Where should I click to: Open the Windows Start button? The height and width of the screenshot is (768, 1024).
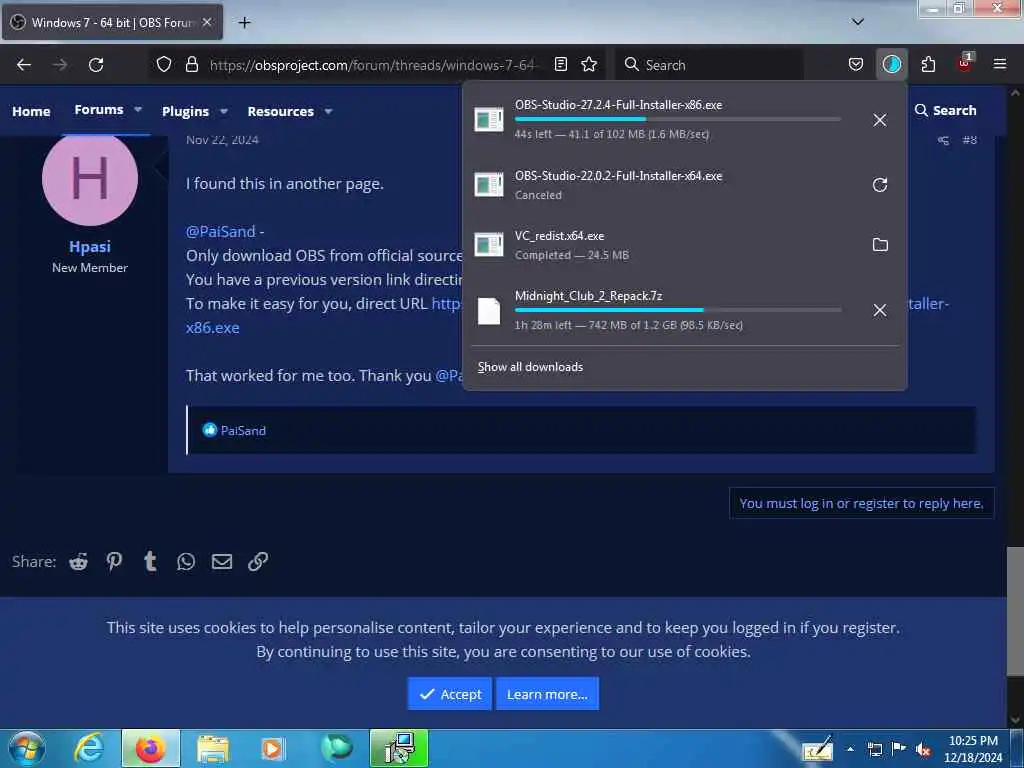27,748
